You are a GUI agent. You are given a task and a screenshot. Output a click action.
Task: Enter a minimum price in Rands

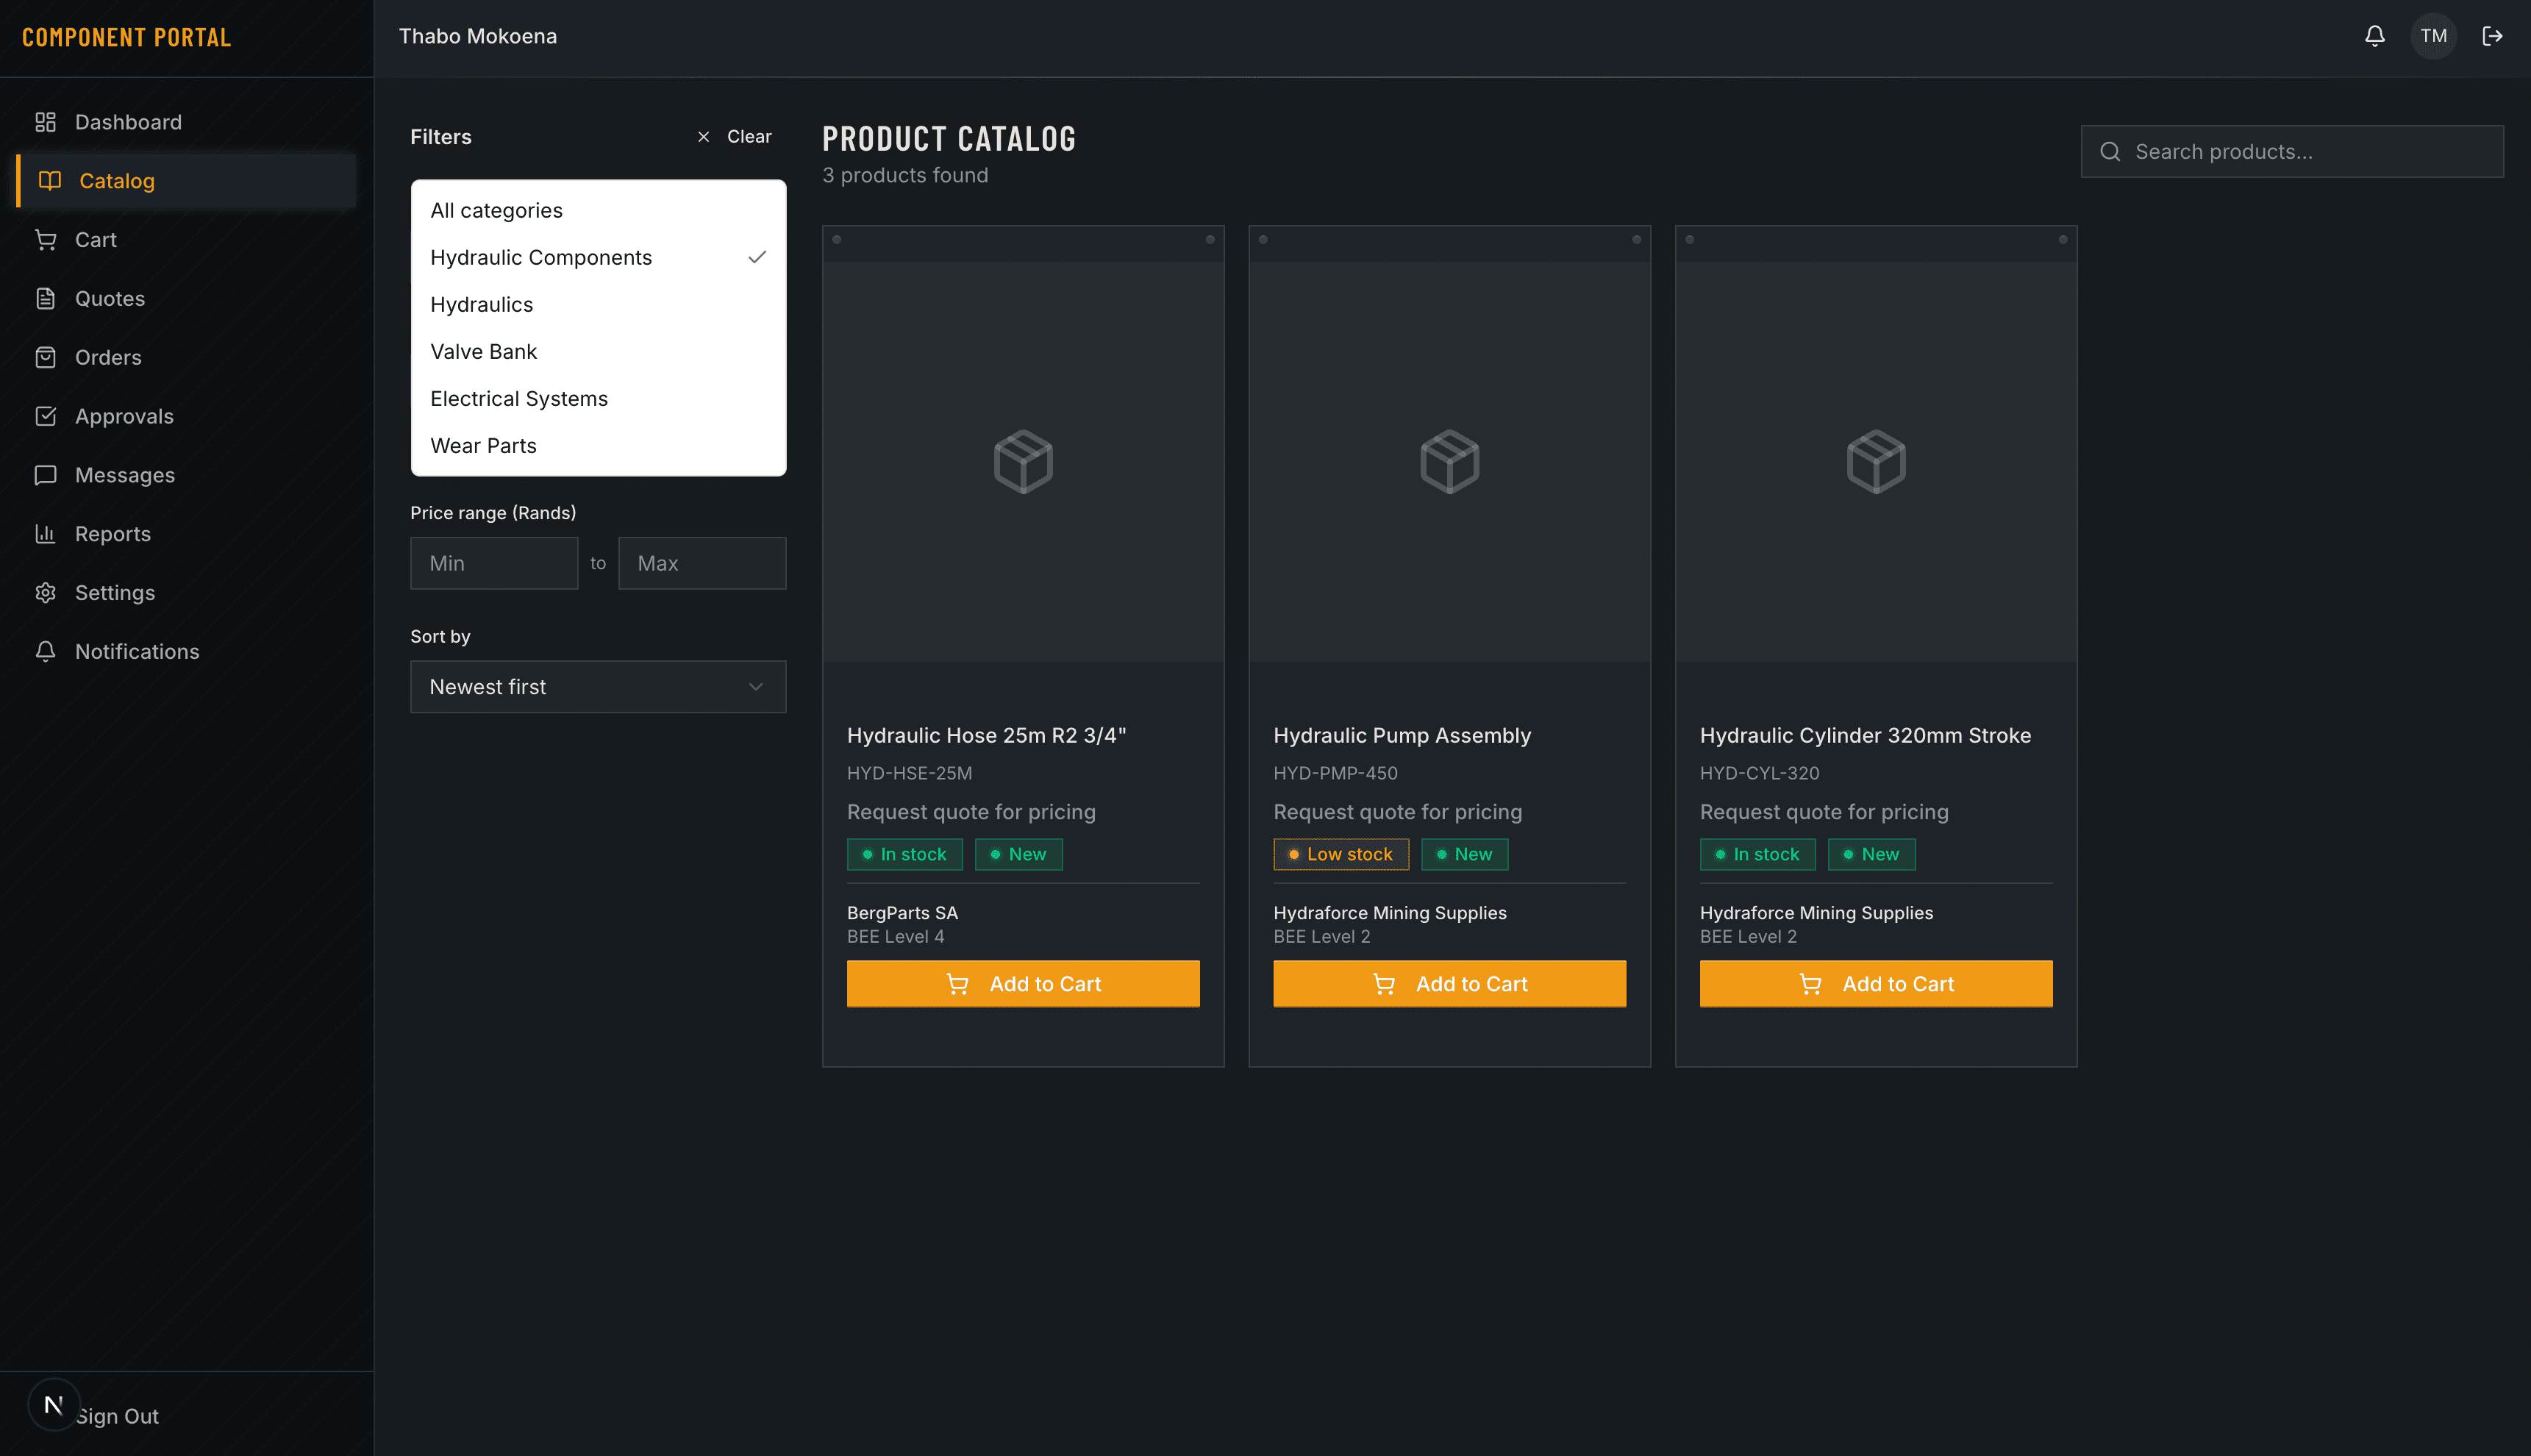pyautogui.click(x=493, y=563)
